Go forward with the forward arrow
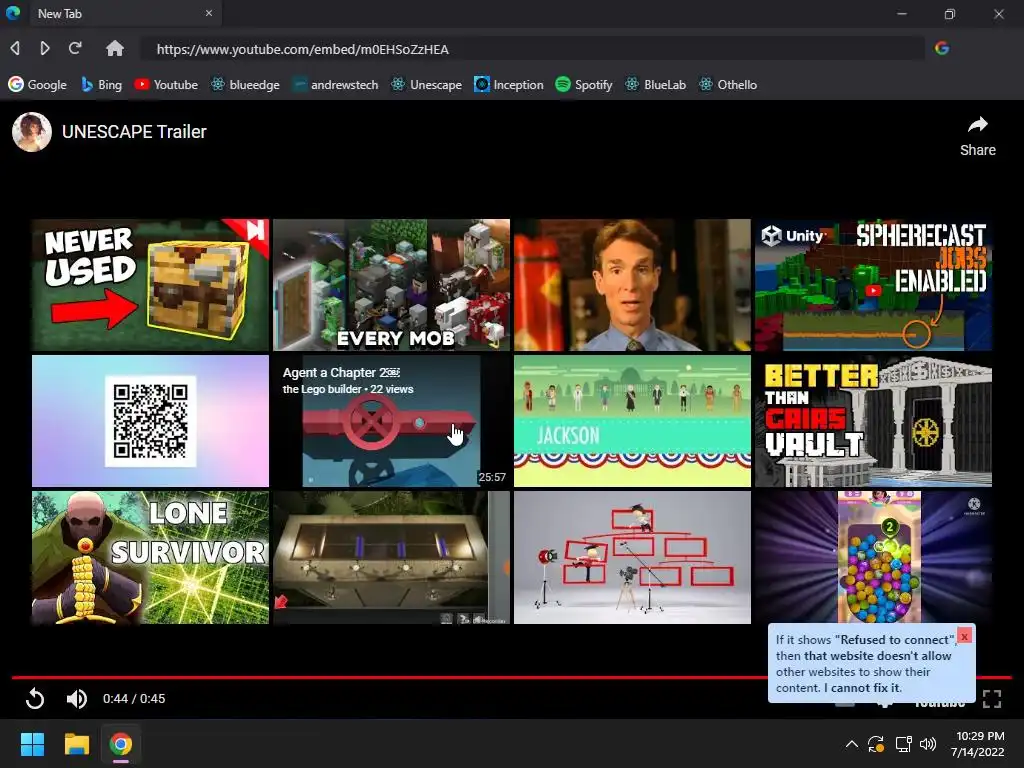Viewport: 1024px width, 768px height. click(44, 48)
